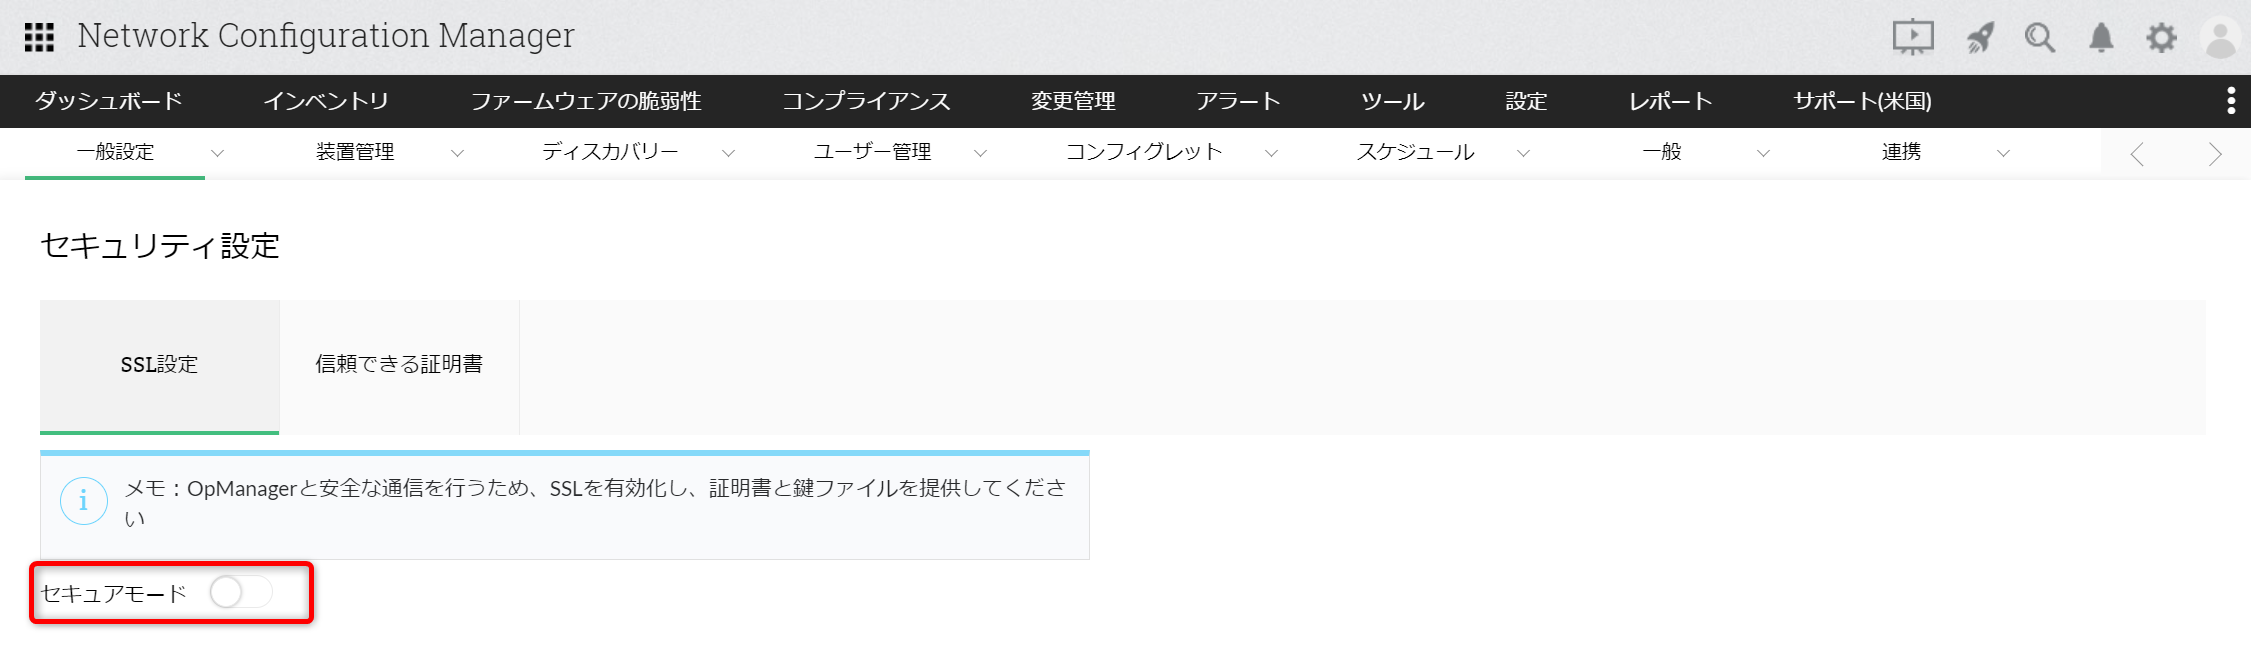Select the SSL設定 tab
This screenshot has width=2251, height=657.
(x=159, y=365)
